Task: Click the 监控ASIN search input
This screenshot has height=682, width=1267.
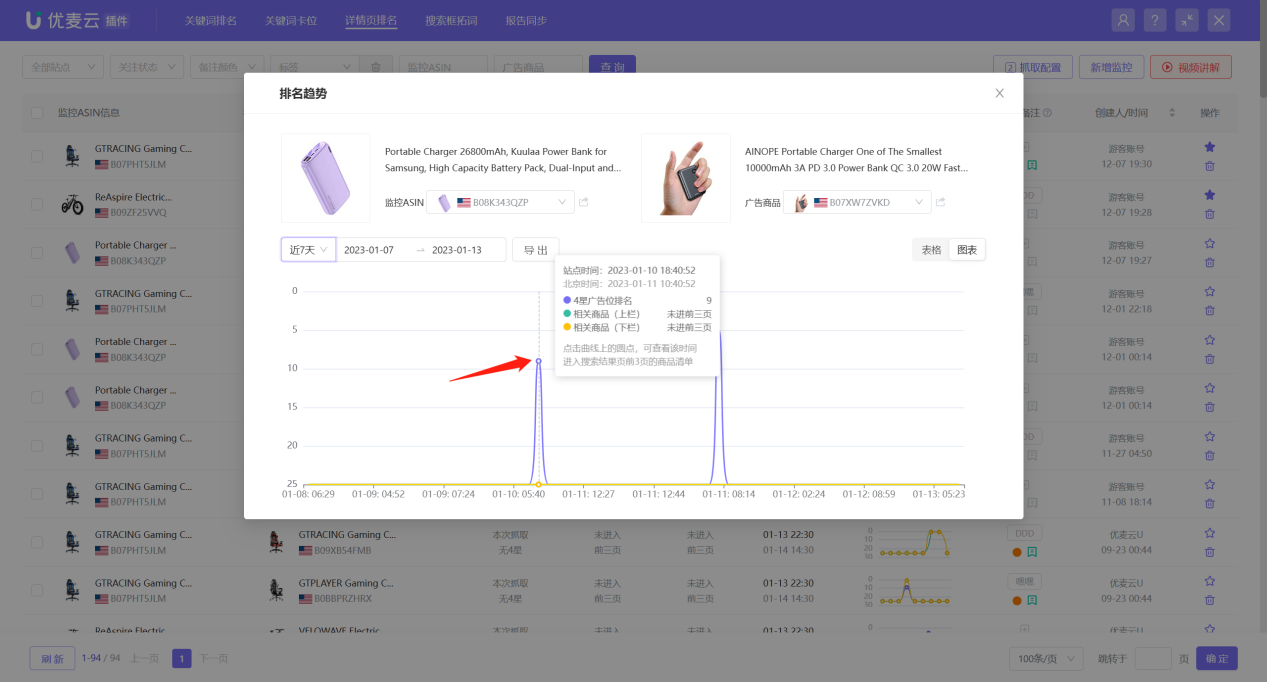Action: click(x=441, y=67)
